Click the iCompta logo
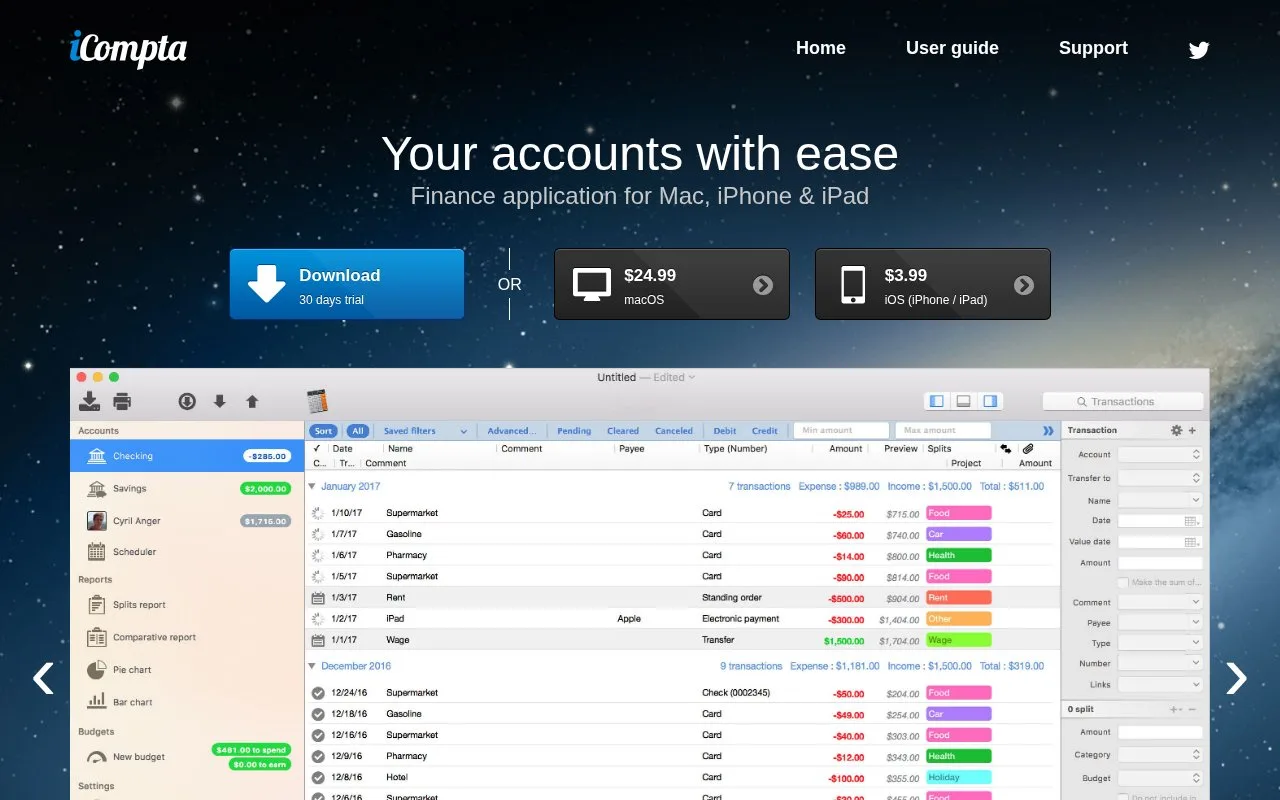Screen dimensions: 1280x800 pyautogui.click(x=128, y=49)
